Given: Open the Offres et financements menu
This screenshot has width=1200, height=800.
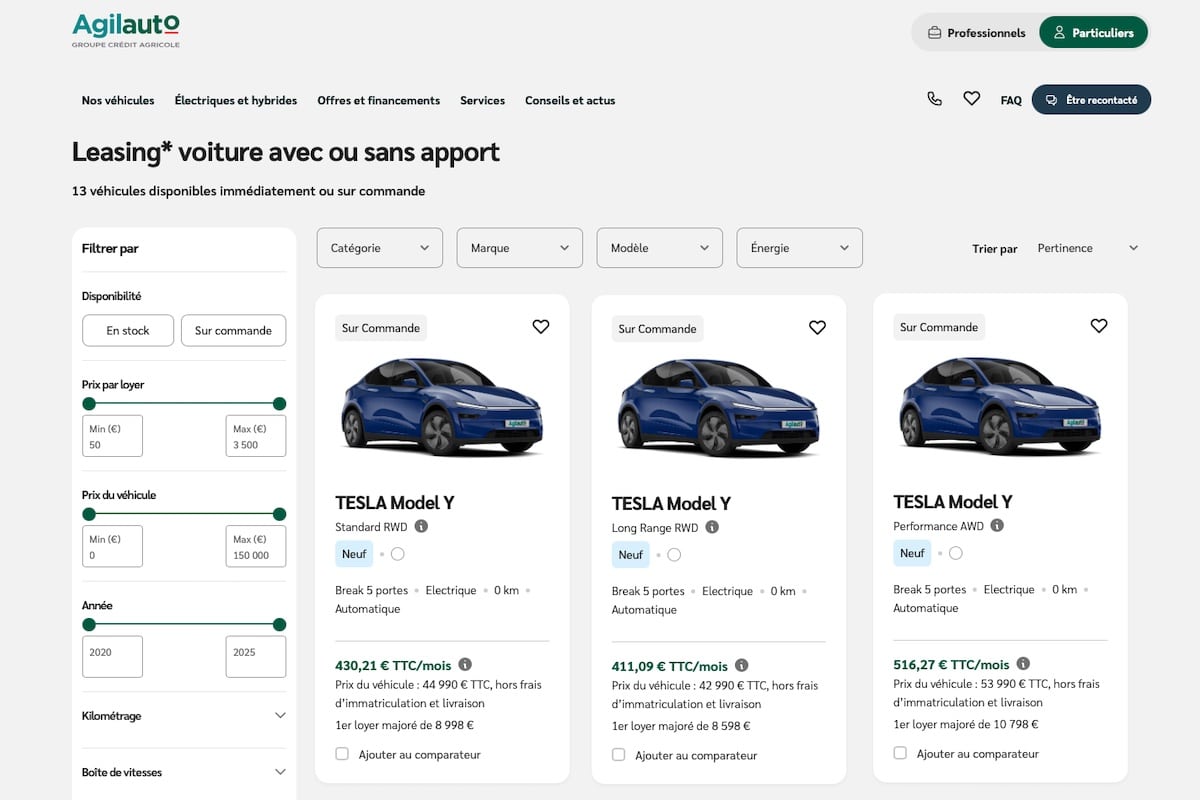Looking at the screenshot, I should (378, 100).
